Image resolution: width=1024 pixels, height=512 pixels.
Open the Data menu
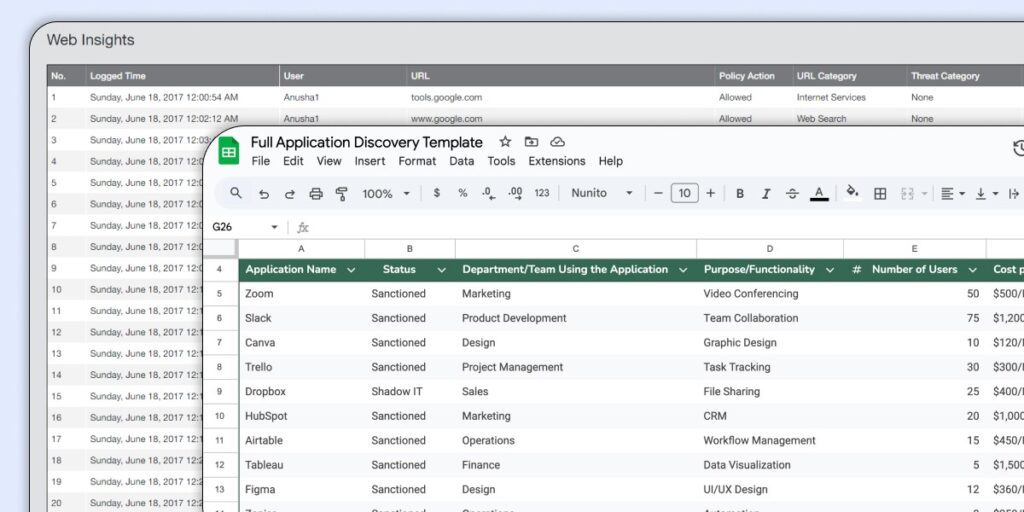point(462,161)
